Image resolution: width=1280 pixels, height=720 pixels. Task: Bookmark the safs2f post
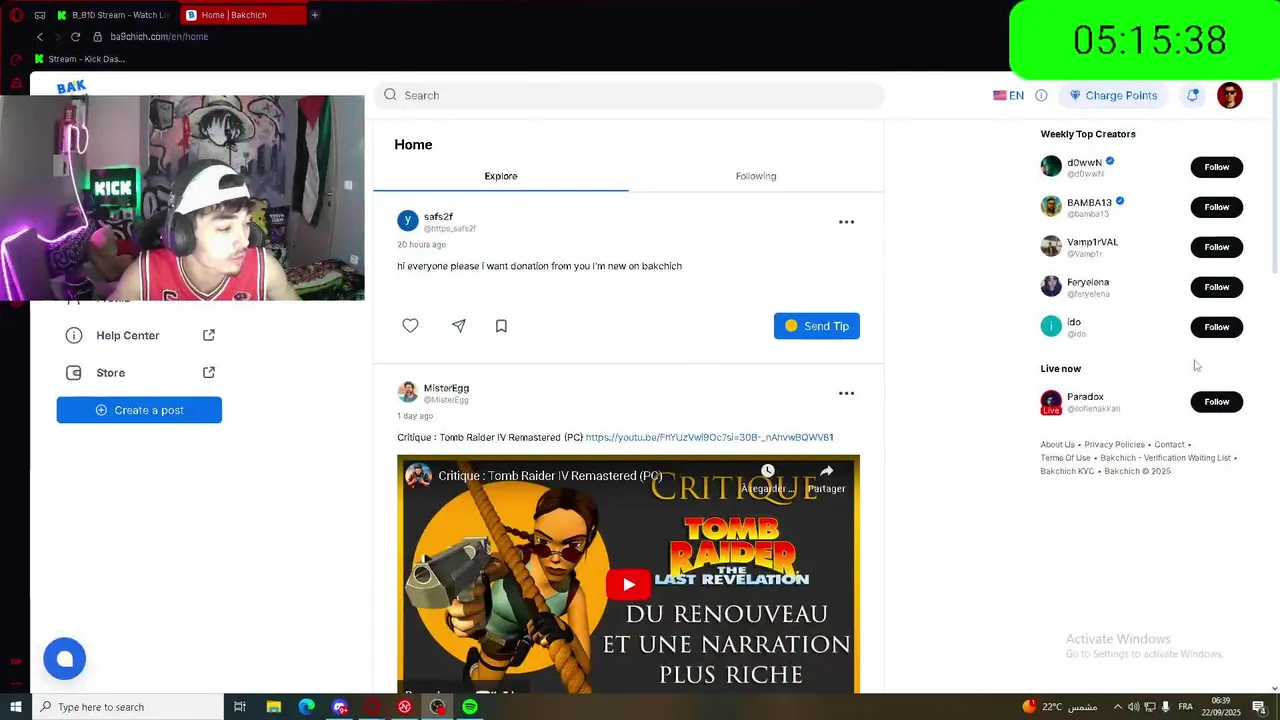pos(501,326)
